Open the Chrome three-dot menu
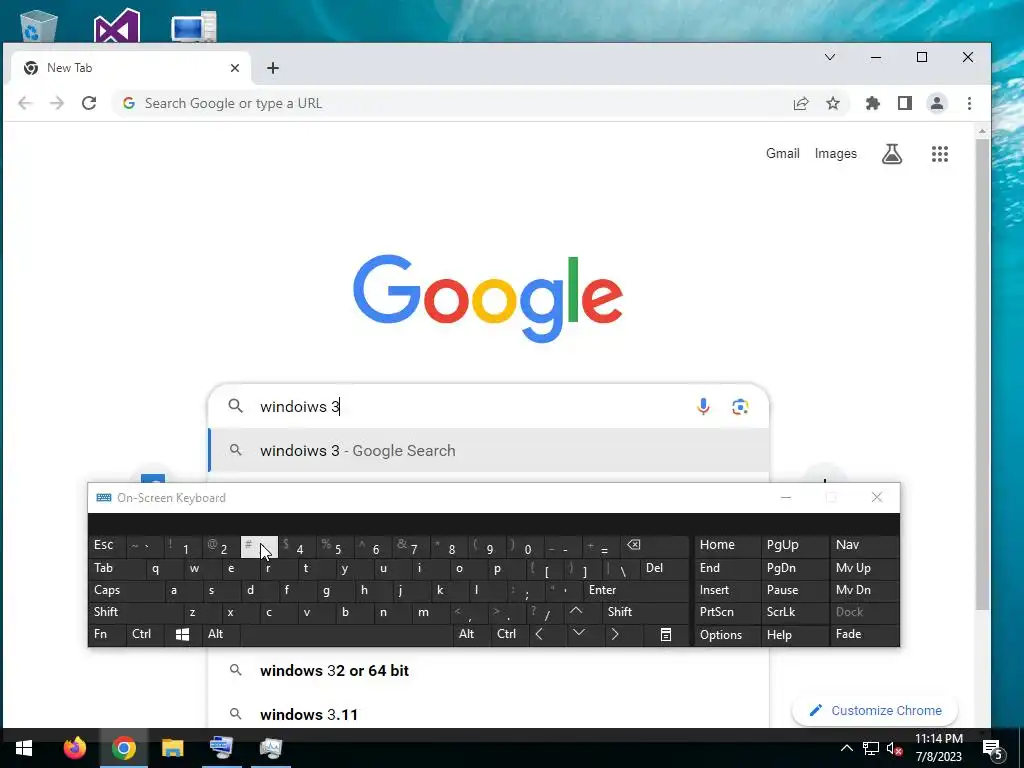Viewport: 1024px width, 768px height. (969, 103)
